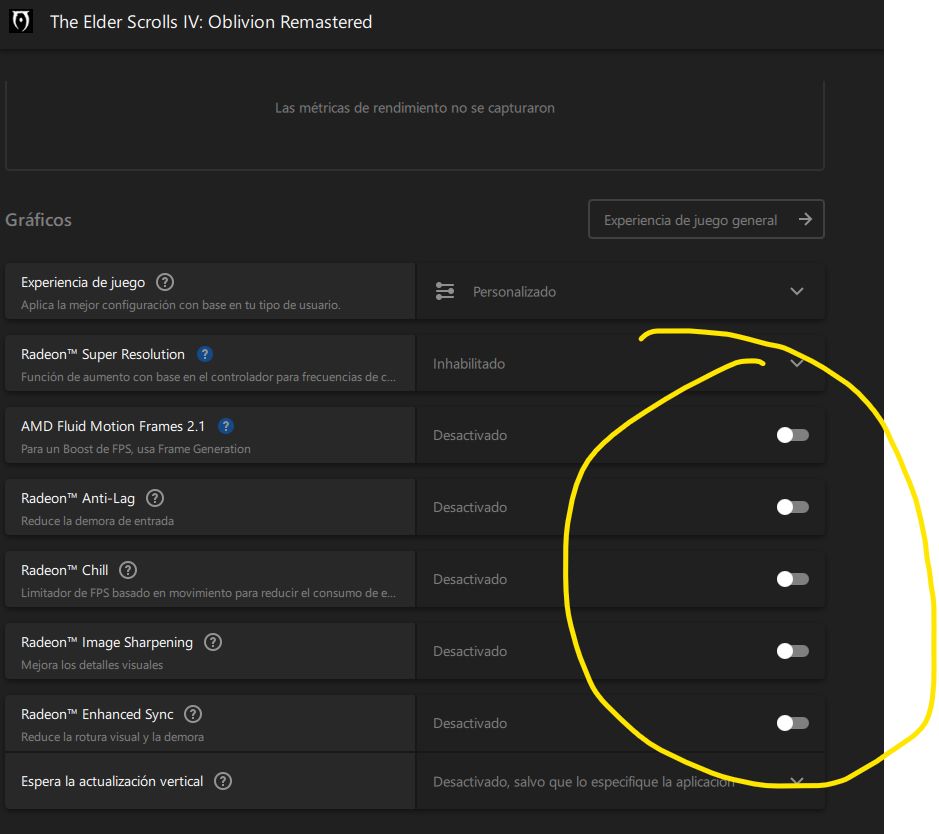Click the Radeon Super Resolution label
This screenshot has width=939, height=834.
click(x=103, y=354)
